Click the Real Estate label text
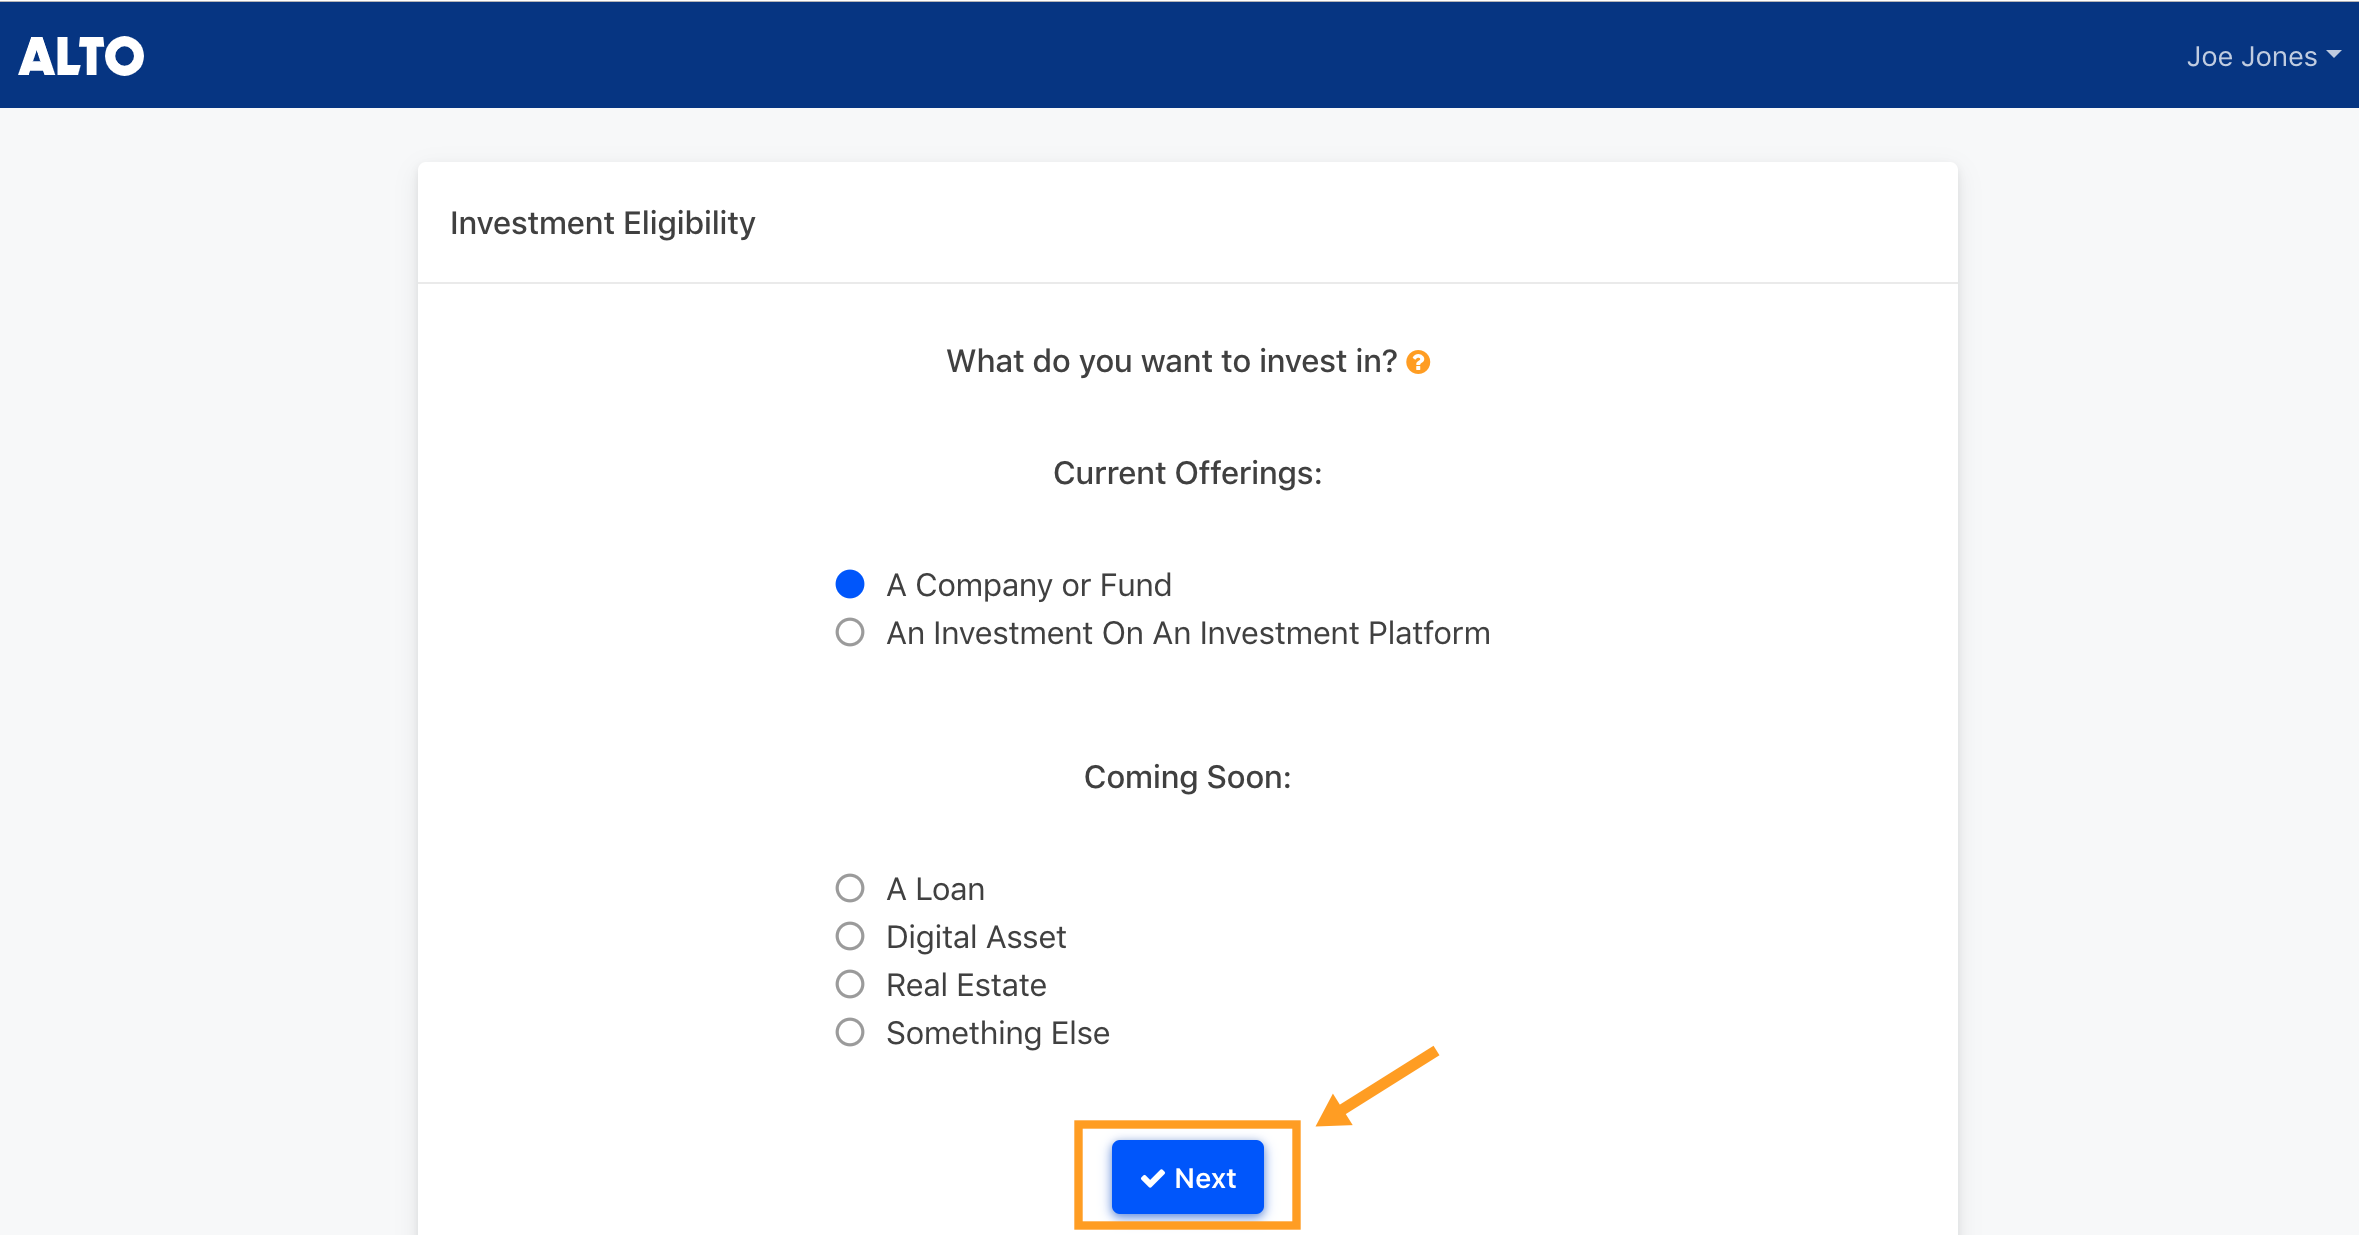The image size is (2359, 1235). 966,985
